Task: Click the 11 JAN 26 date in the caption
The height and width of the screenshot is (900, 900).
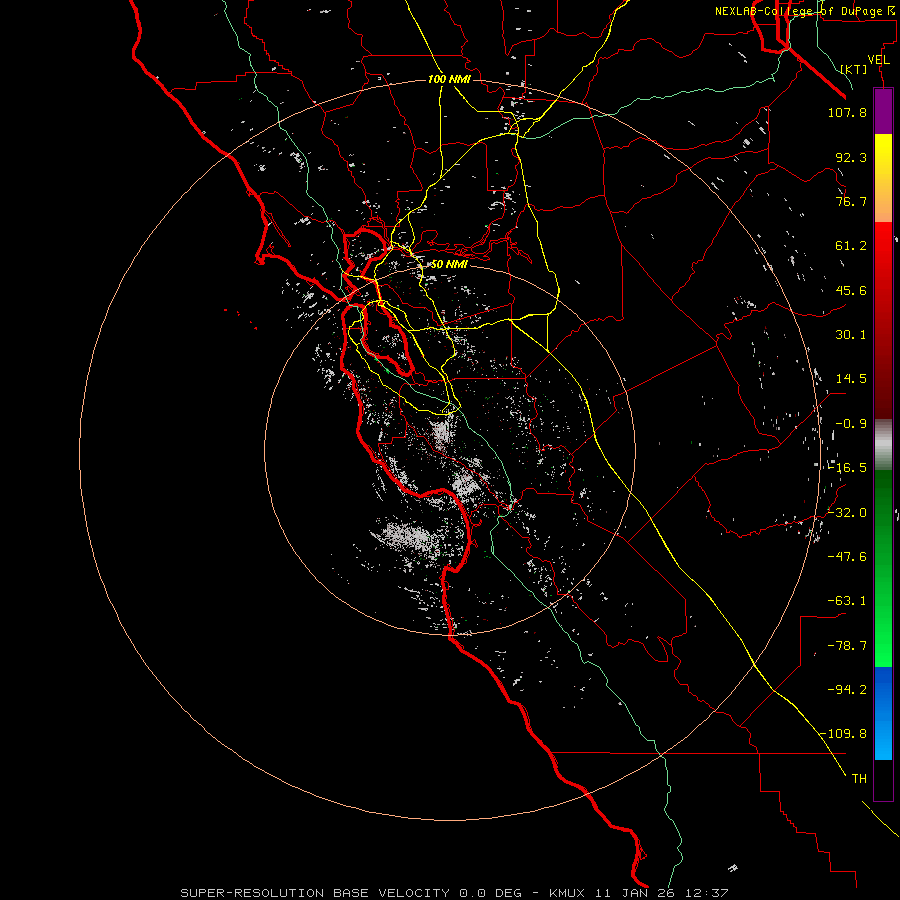Action: click(635, 893)
